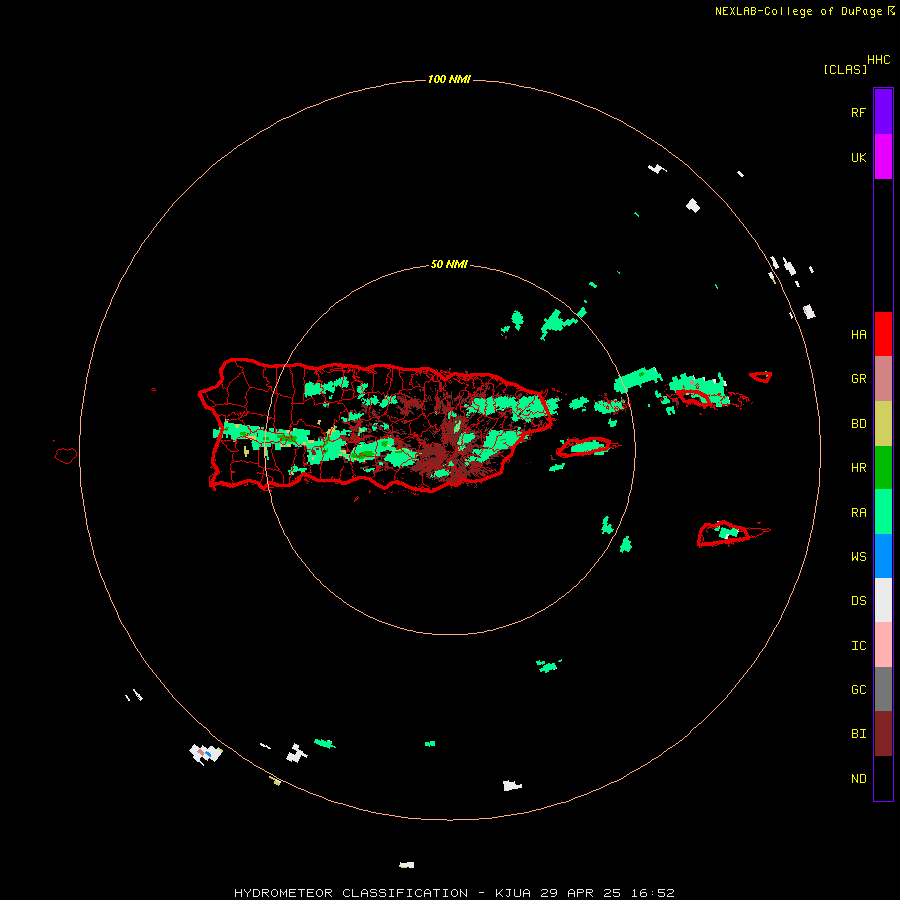This screenshot has height=900, width=900.
Task: Click the "BI" legend label
Action: coord(858,734)
